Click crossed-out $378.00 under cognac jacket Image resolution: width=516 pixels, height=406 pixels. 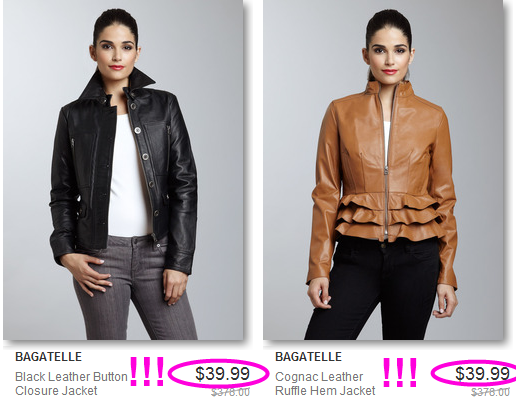click(x=490, y=392)
